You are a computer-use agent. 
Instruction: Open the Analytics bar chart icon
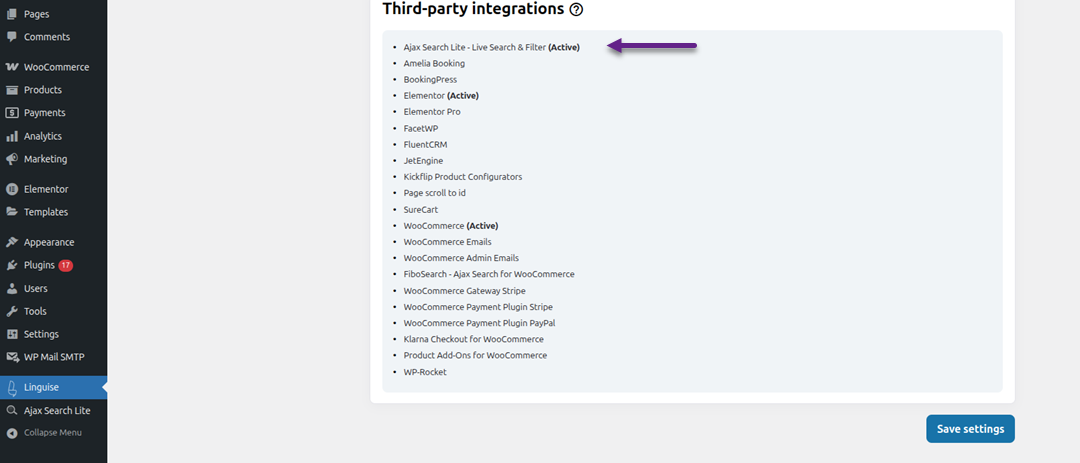[x=12, y=136]
